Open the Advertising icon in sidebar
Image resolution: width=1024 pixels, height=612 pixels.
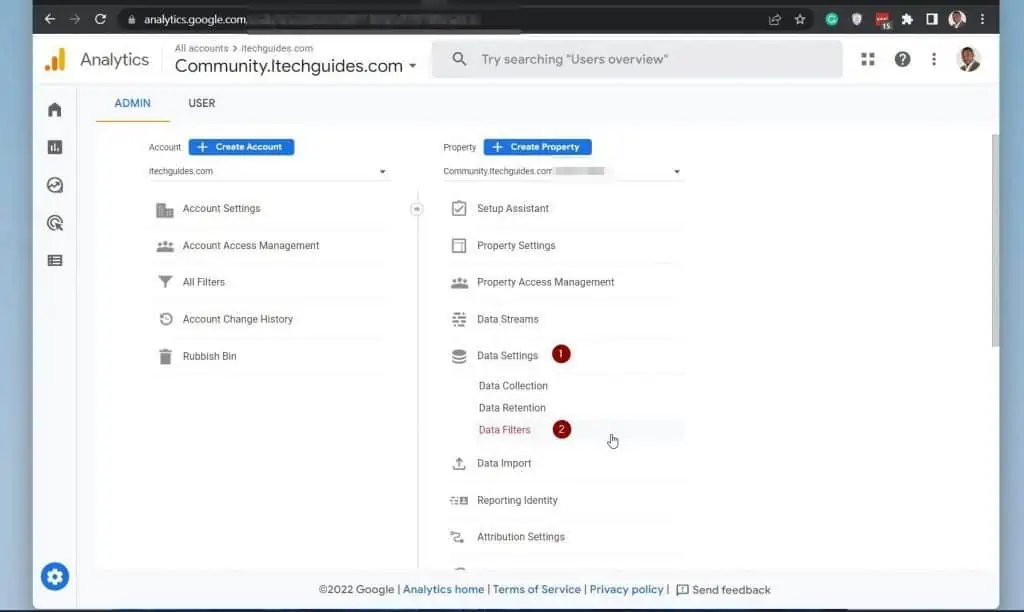55,223
